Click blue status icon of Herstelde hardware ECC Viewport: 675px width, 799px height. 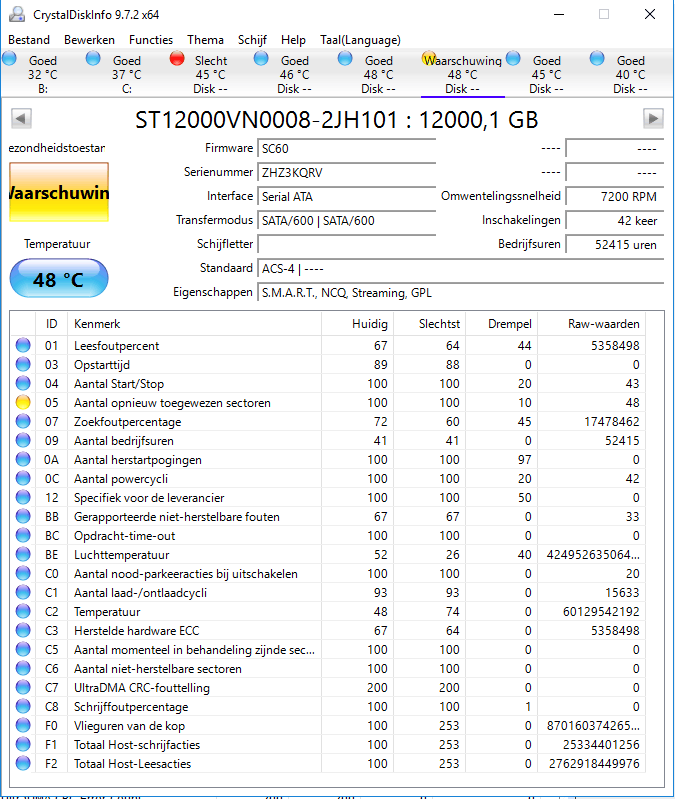(x=23, y=630)
